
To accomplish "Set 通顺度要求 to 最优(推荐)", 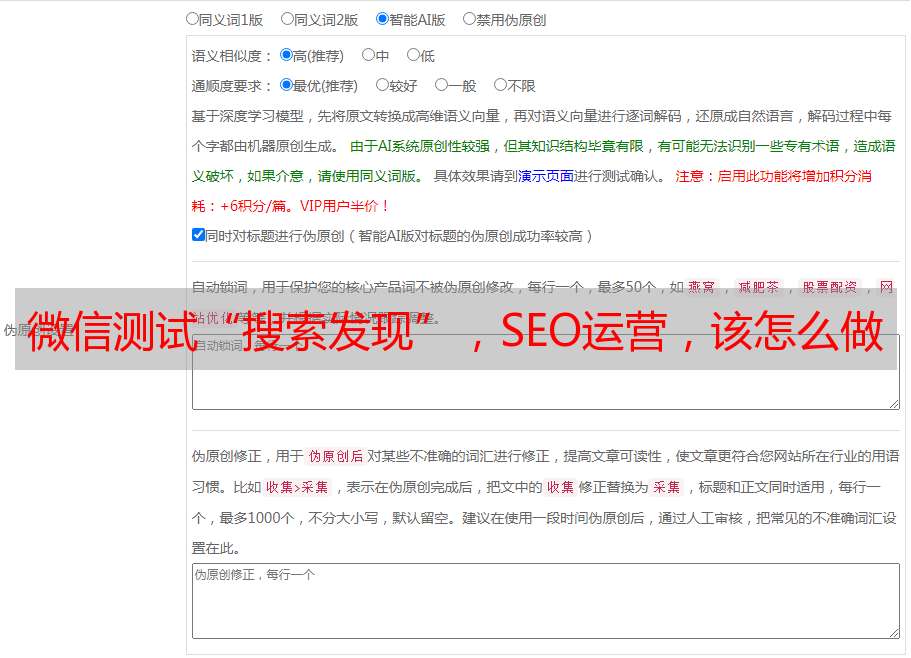I will pyautogui.click(x=286, y=85).
